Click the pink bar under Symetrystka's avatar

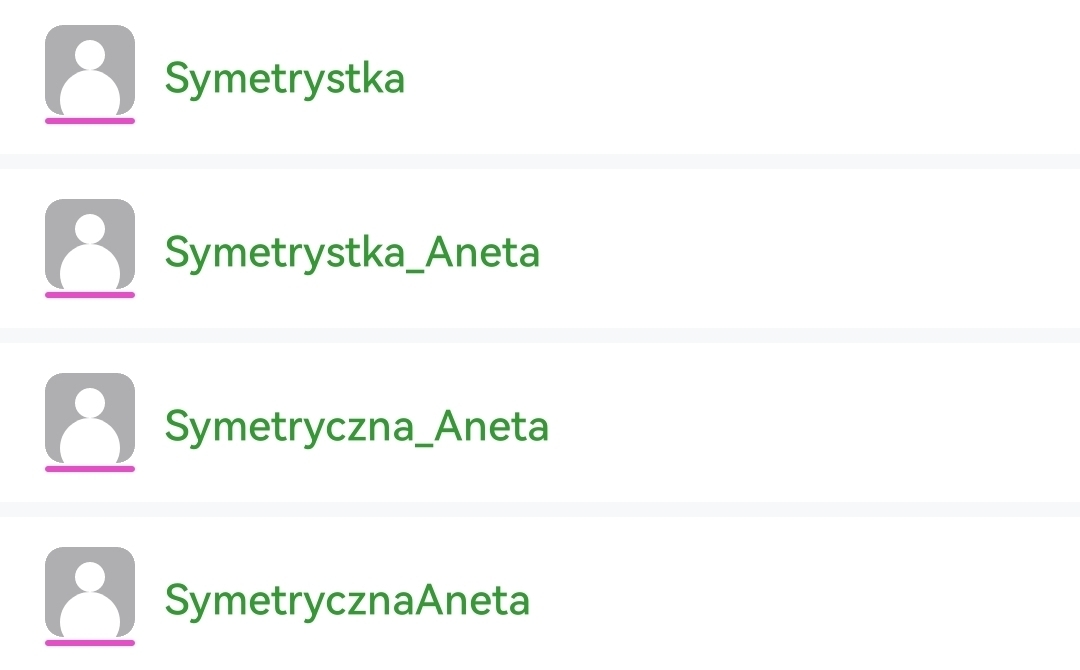click(90, 121)
